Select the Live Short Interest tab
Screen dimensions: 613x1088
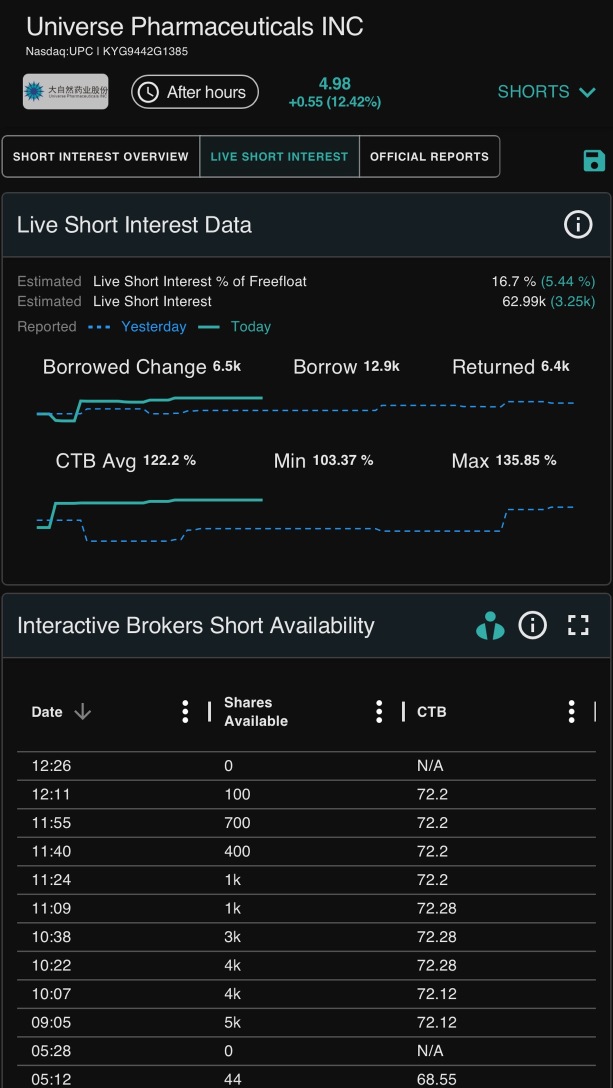click(x=279, y=156)
